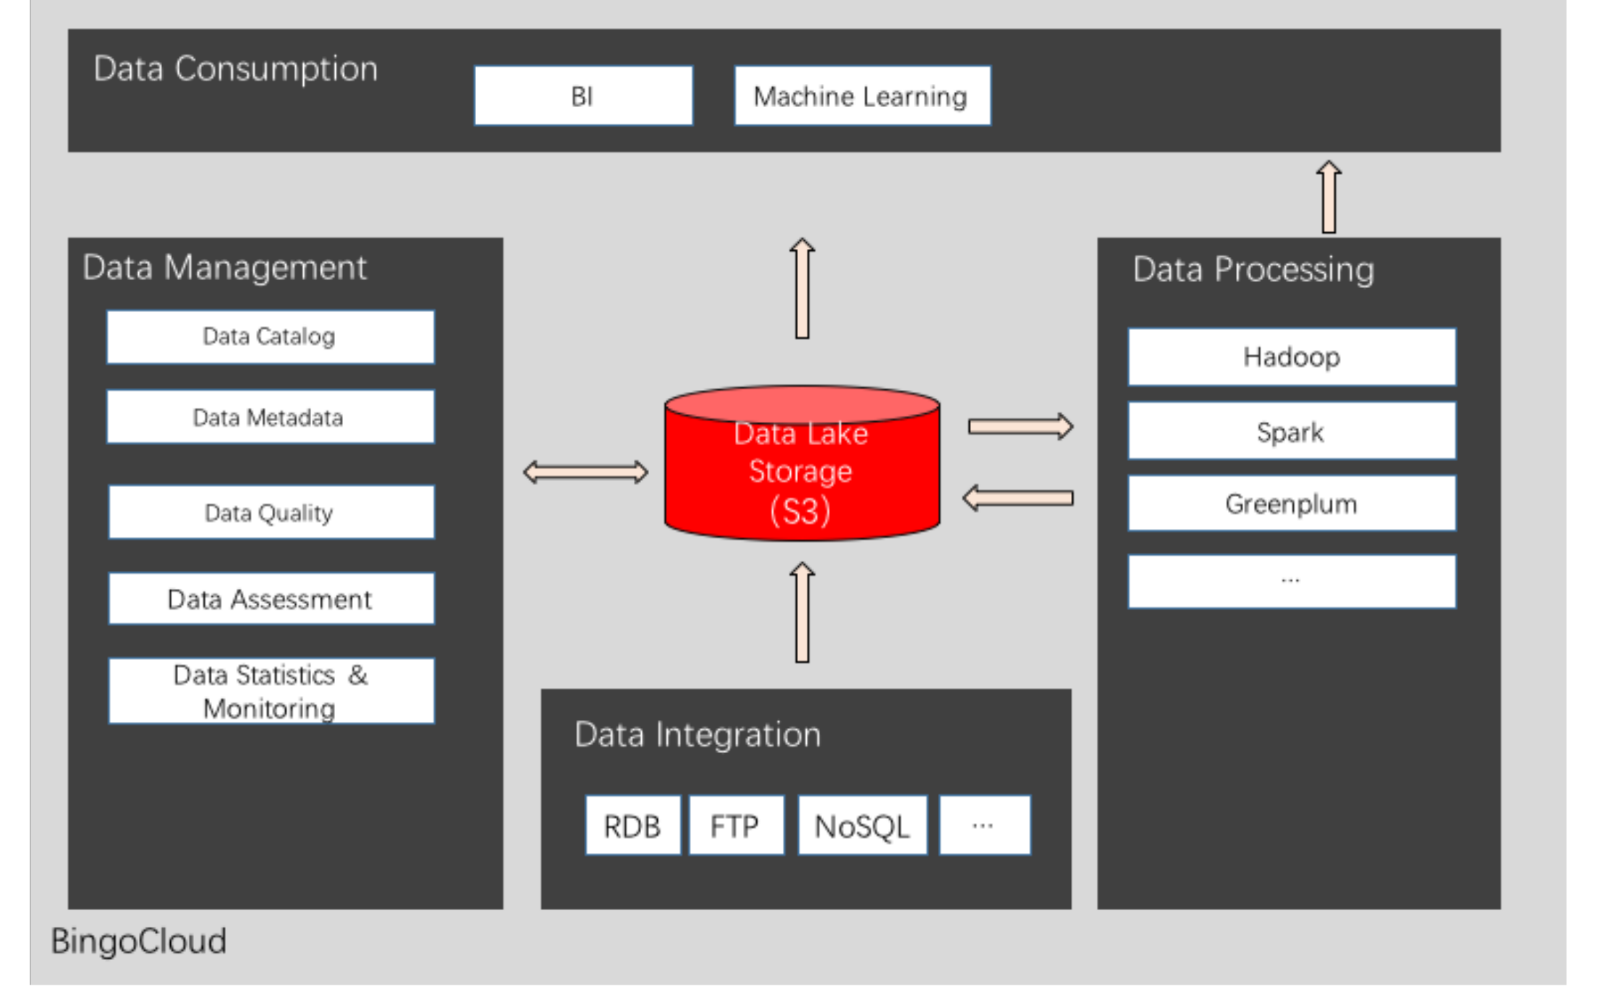The image size is (1597, 997).
Task: Choose the Data Quality box
Action: click(270, 513)
